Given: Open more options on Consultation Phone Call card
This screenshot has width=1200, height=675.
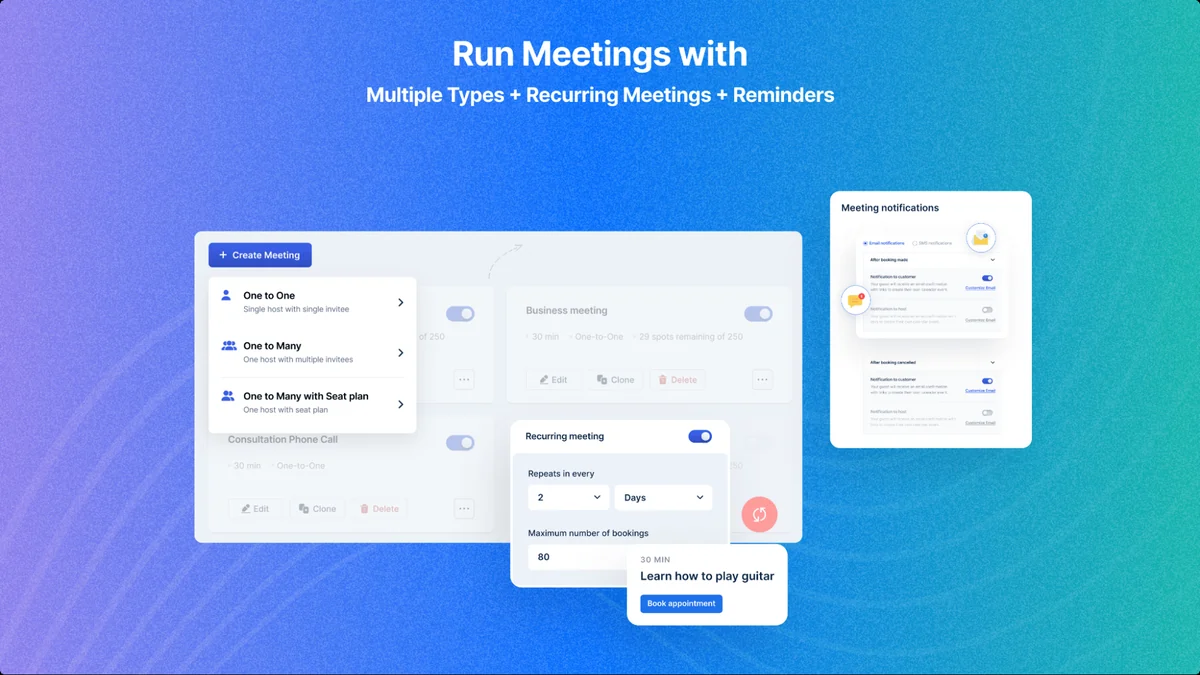Looking at the screenshot, I should tap(464, 508).
